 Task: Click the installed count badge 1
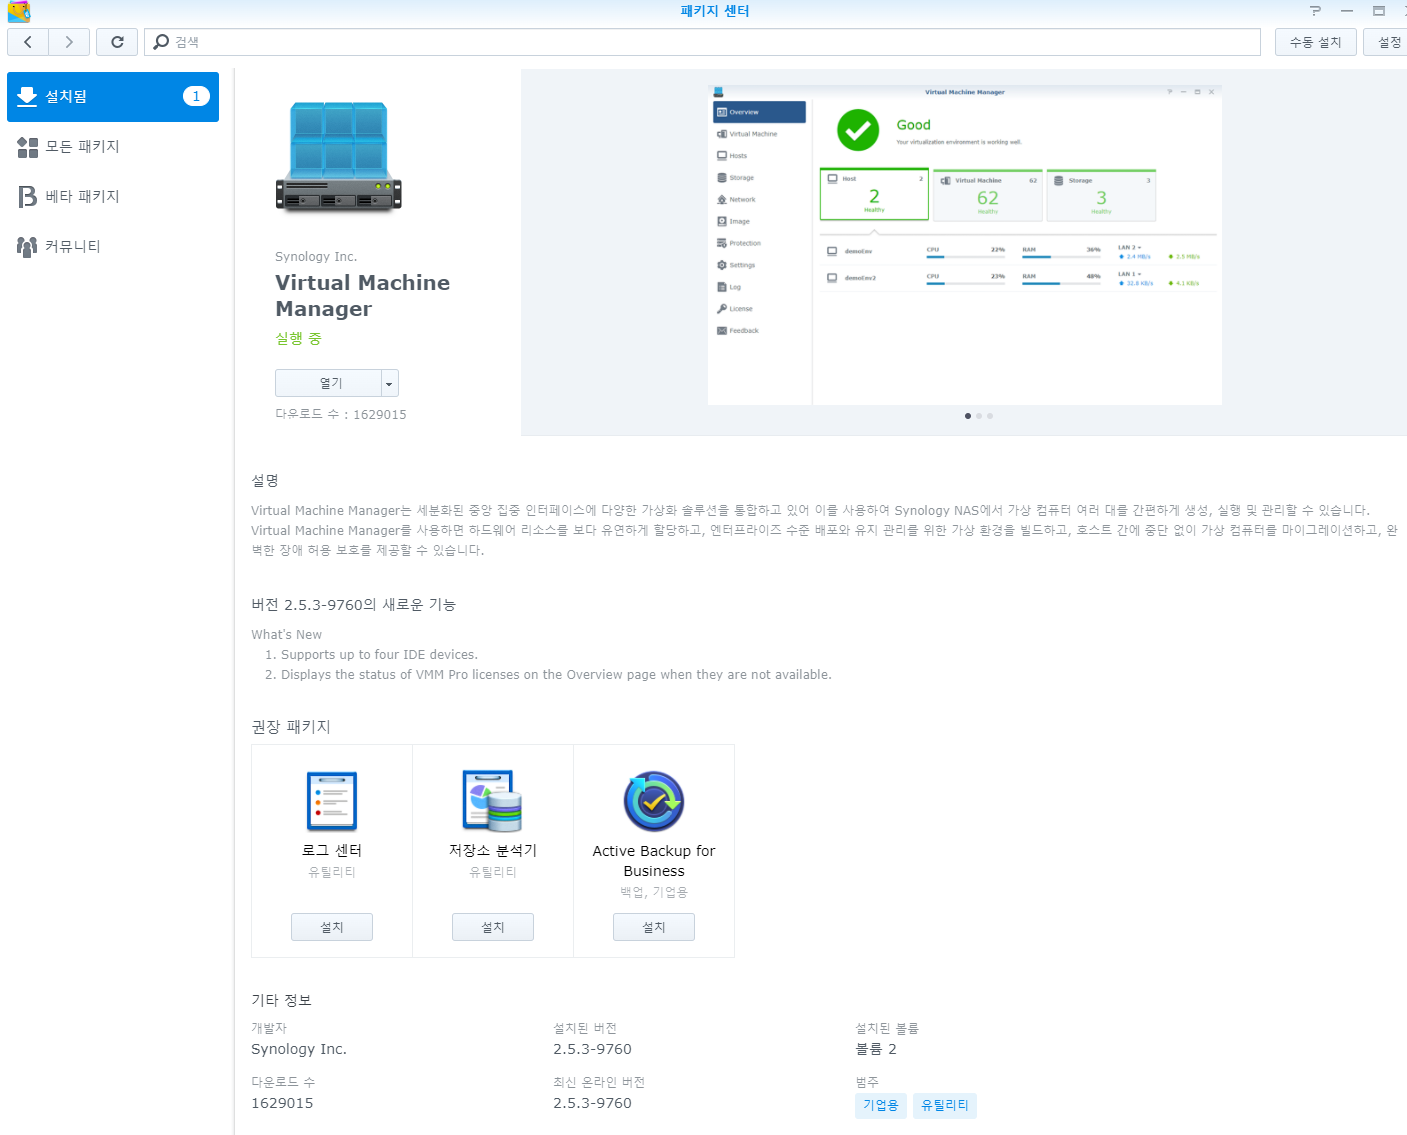click(196, 96)
